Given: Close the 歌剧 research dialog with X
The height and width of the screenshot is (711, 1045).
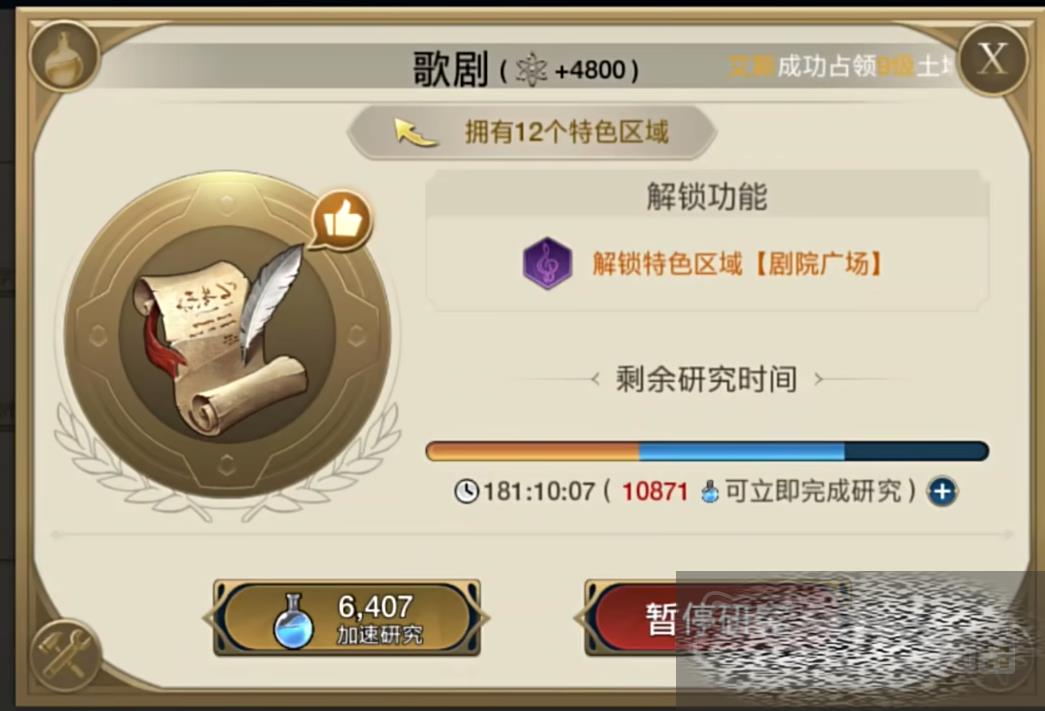Looking at the screenshot, I should [992, 59].
